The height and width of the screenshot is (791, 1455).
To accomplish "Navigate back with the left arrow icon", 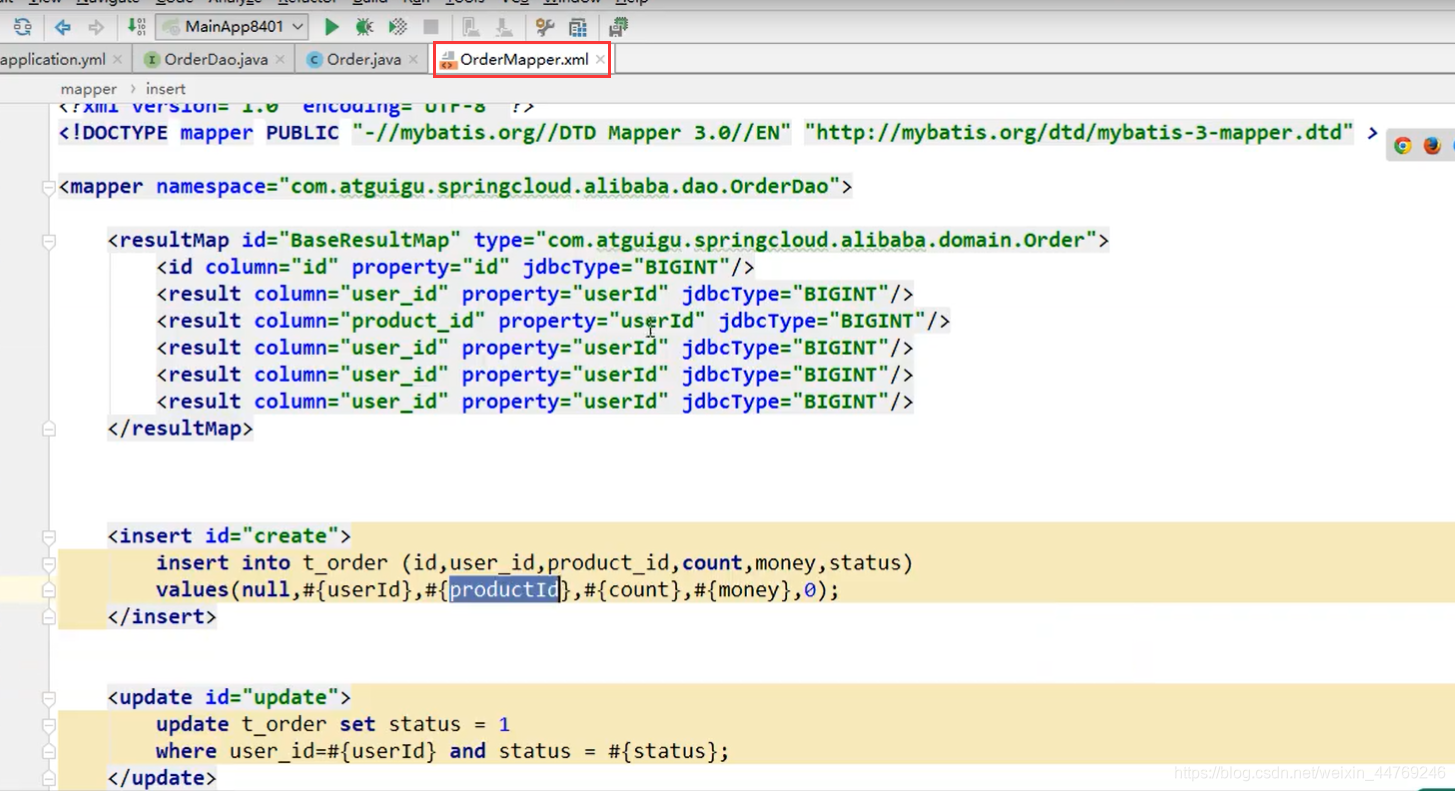I will pos(63,27).
